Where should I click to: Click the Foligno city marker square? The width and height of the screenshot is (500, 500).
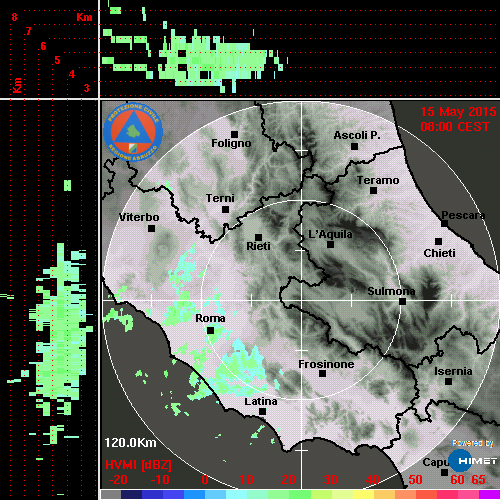point(234,134)
